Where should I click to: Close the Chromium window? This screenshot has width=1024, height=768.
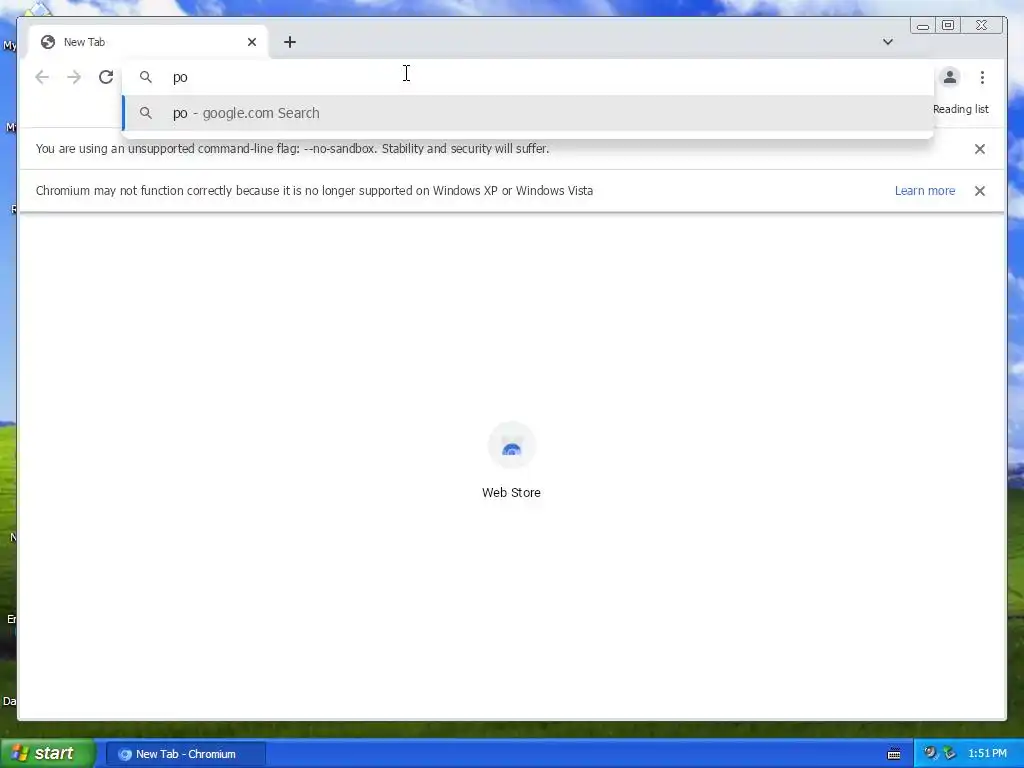(982, 25)
